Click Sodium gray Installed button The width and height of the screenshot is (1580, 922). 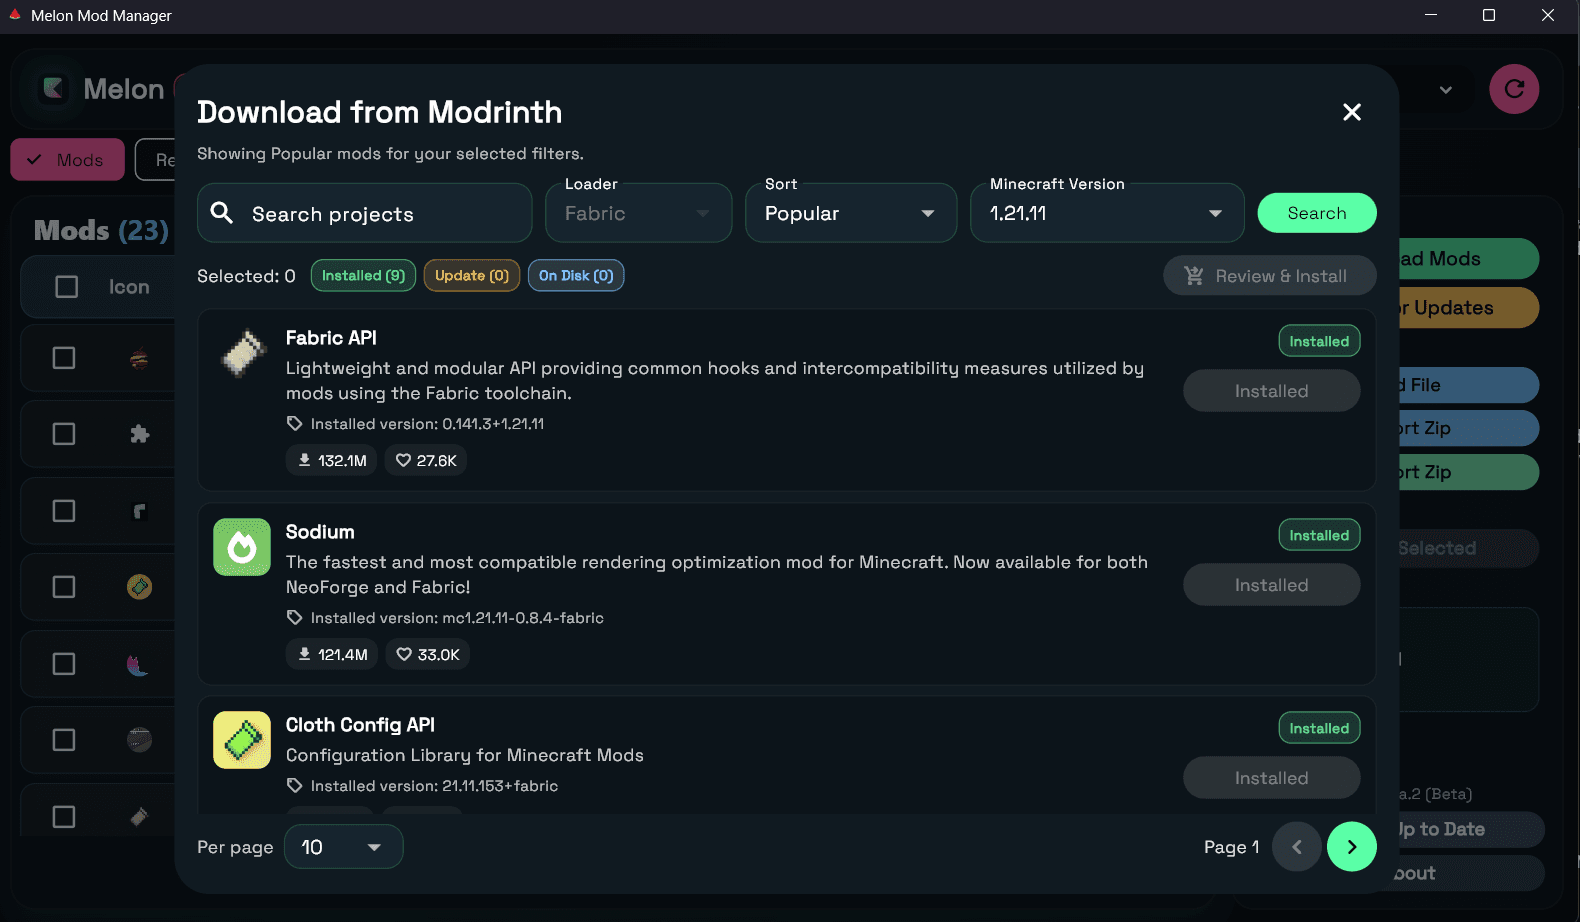[1271, 585]
